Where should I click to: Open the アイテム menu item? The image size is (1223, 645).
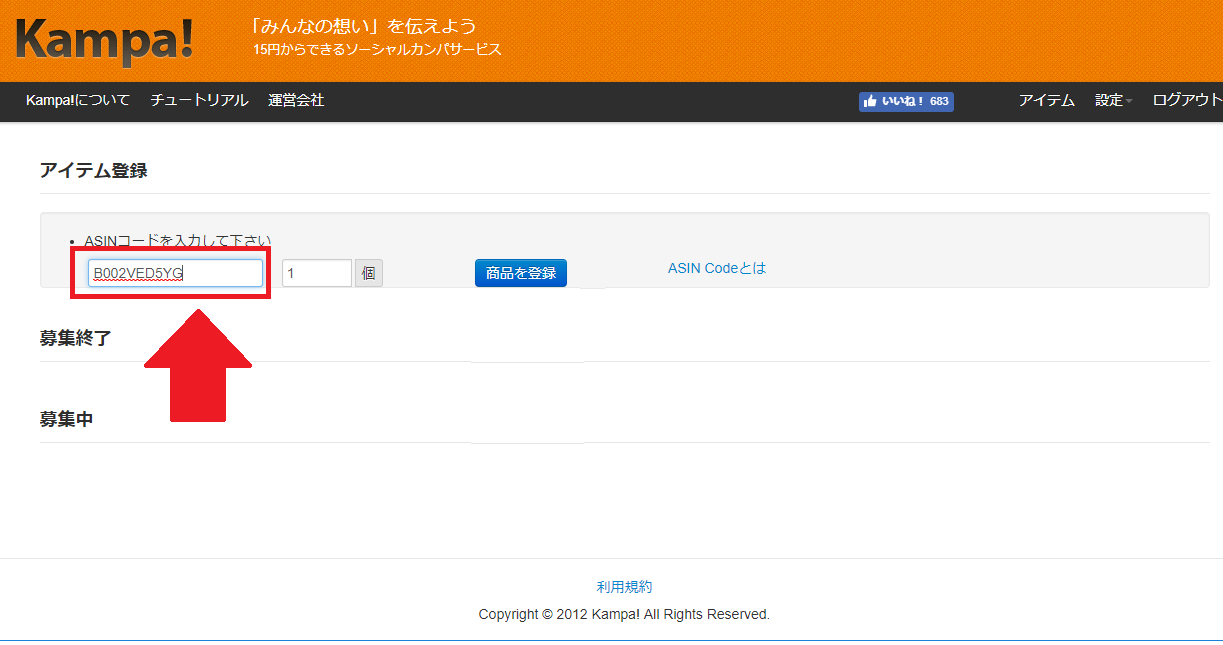point(1046,100)
